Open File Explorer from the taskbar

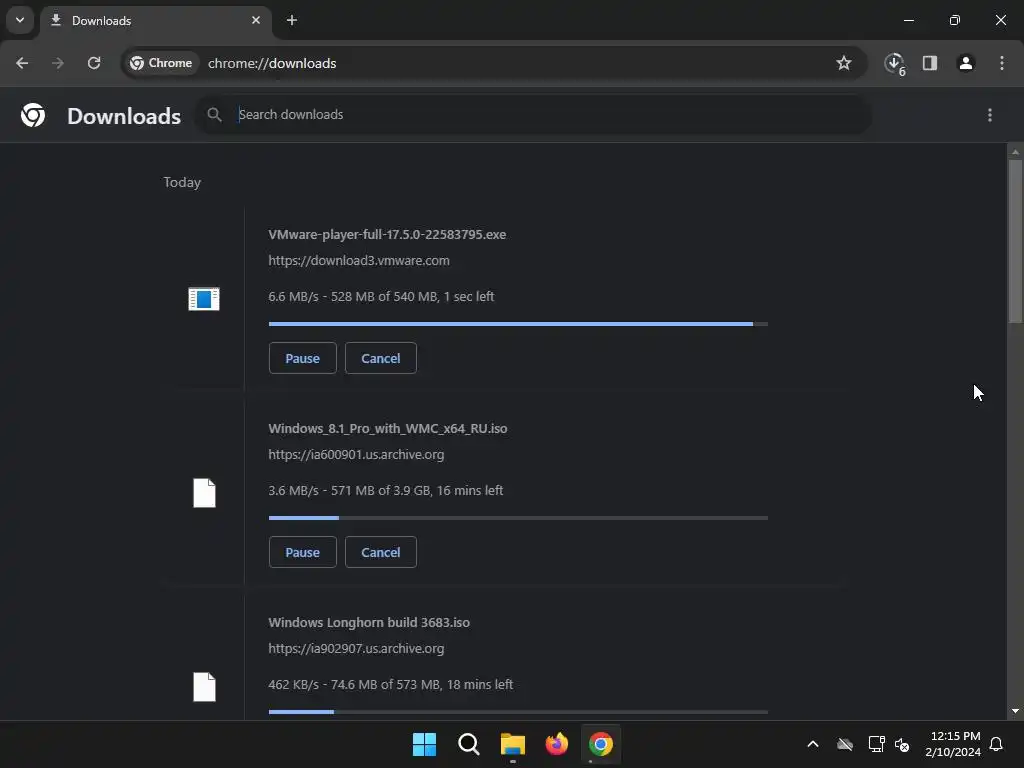pyautogui.click(x=513, y=744)
